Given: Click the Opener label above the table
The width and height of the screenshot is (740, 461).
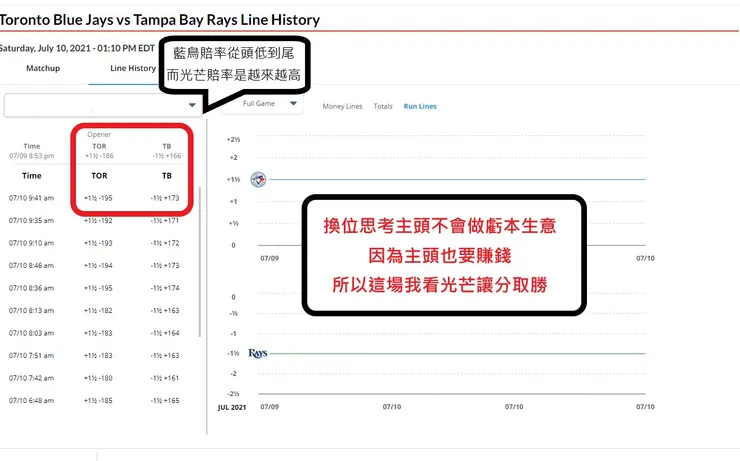Looking at the screenshot, I should (x=99, y=134).
